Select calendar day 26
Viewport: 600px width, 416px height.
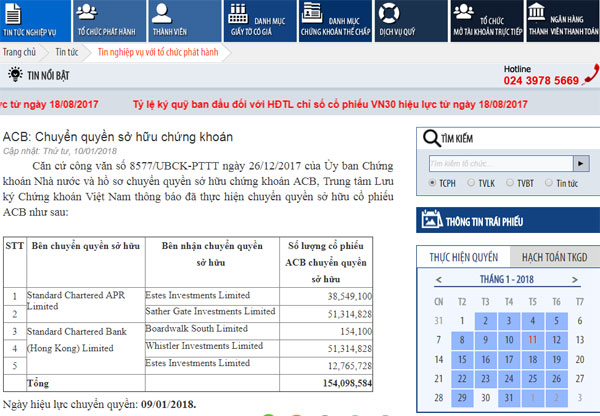556,378
